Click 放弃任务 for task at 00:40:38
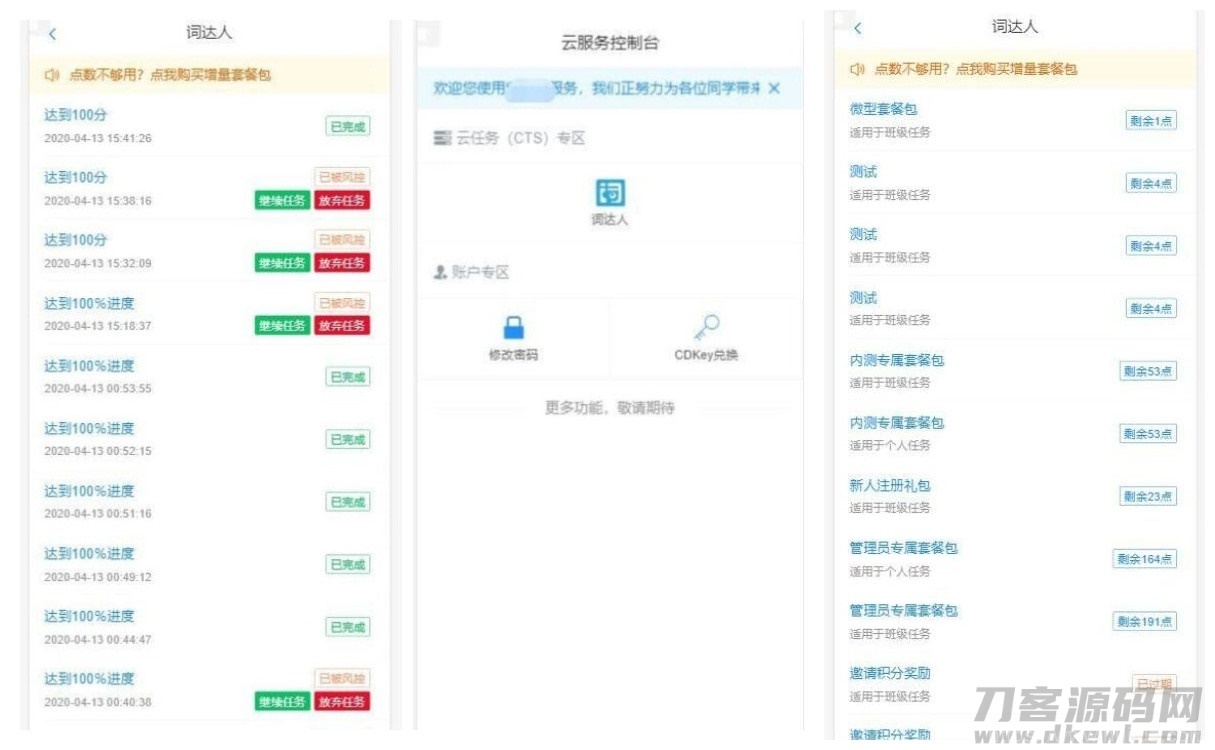The width and height of the screenshot is (1215, 750). coord(342,701)
